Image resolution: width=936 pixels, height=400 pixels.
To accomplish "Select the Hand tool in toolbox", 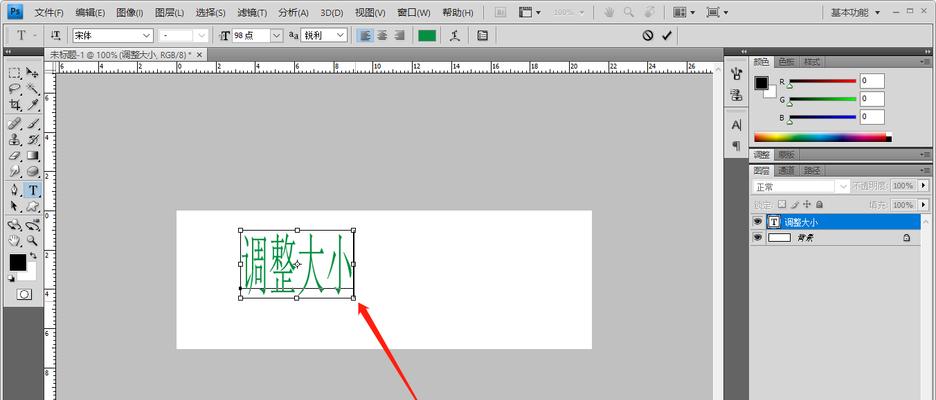I will coord(15,241).
